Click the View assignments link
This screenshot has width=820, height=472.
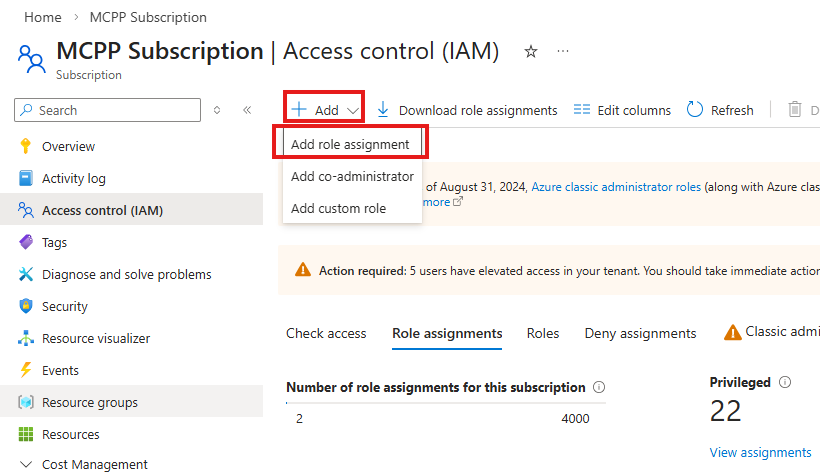[x=760, y=452]
